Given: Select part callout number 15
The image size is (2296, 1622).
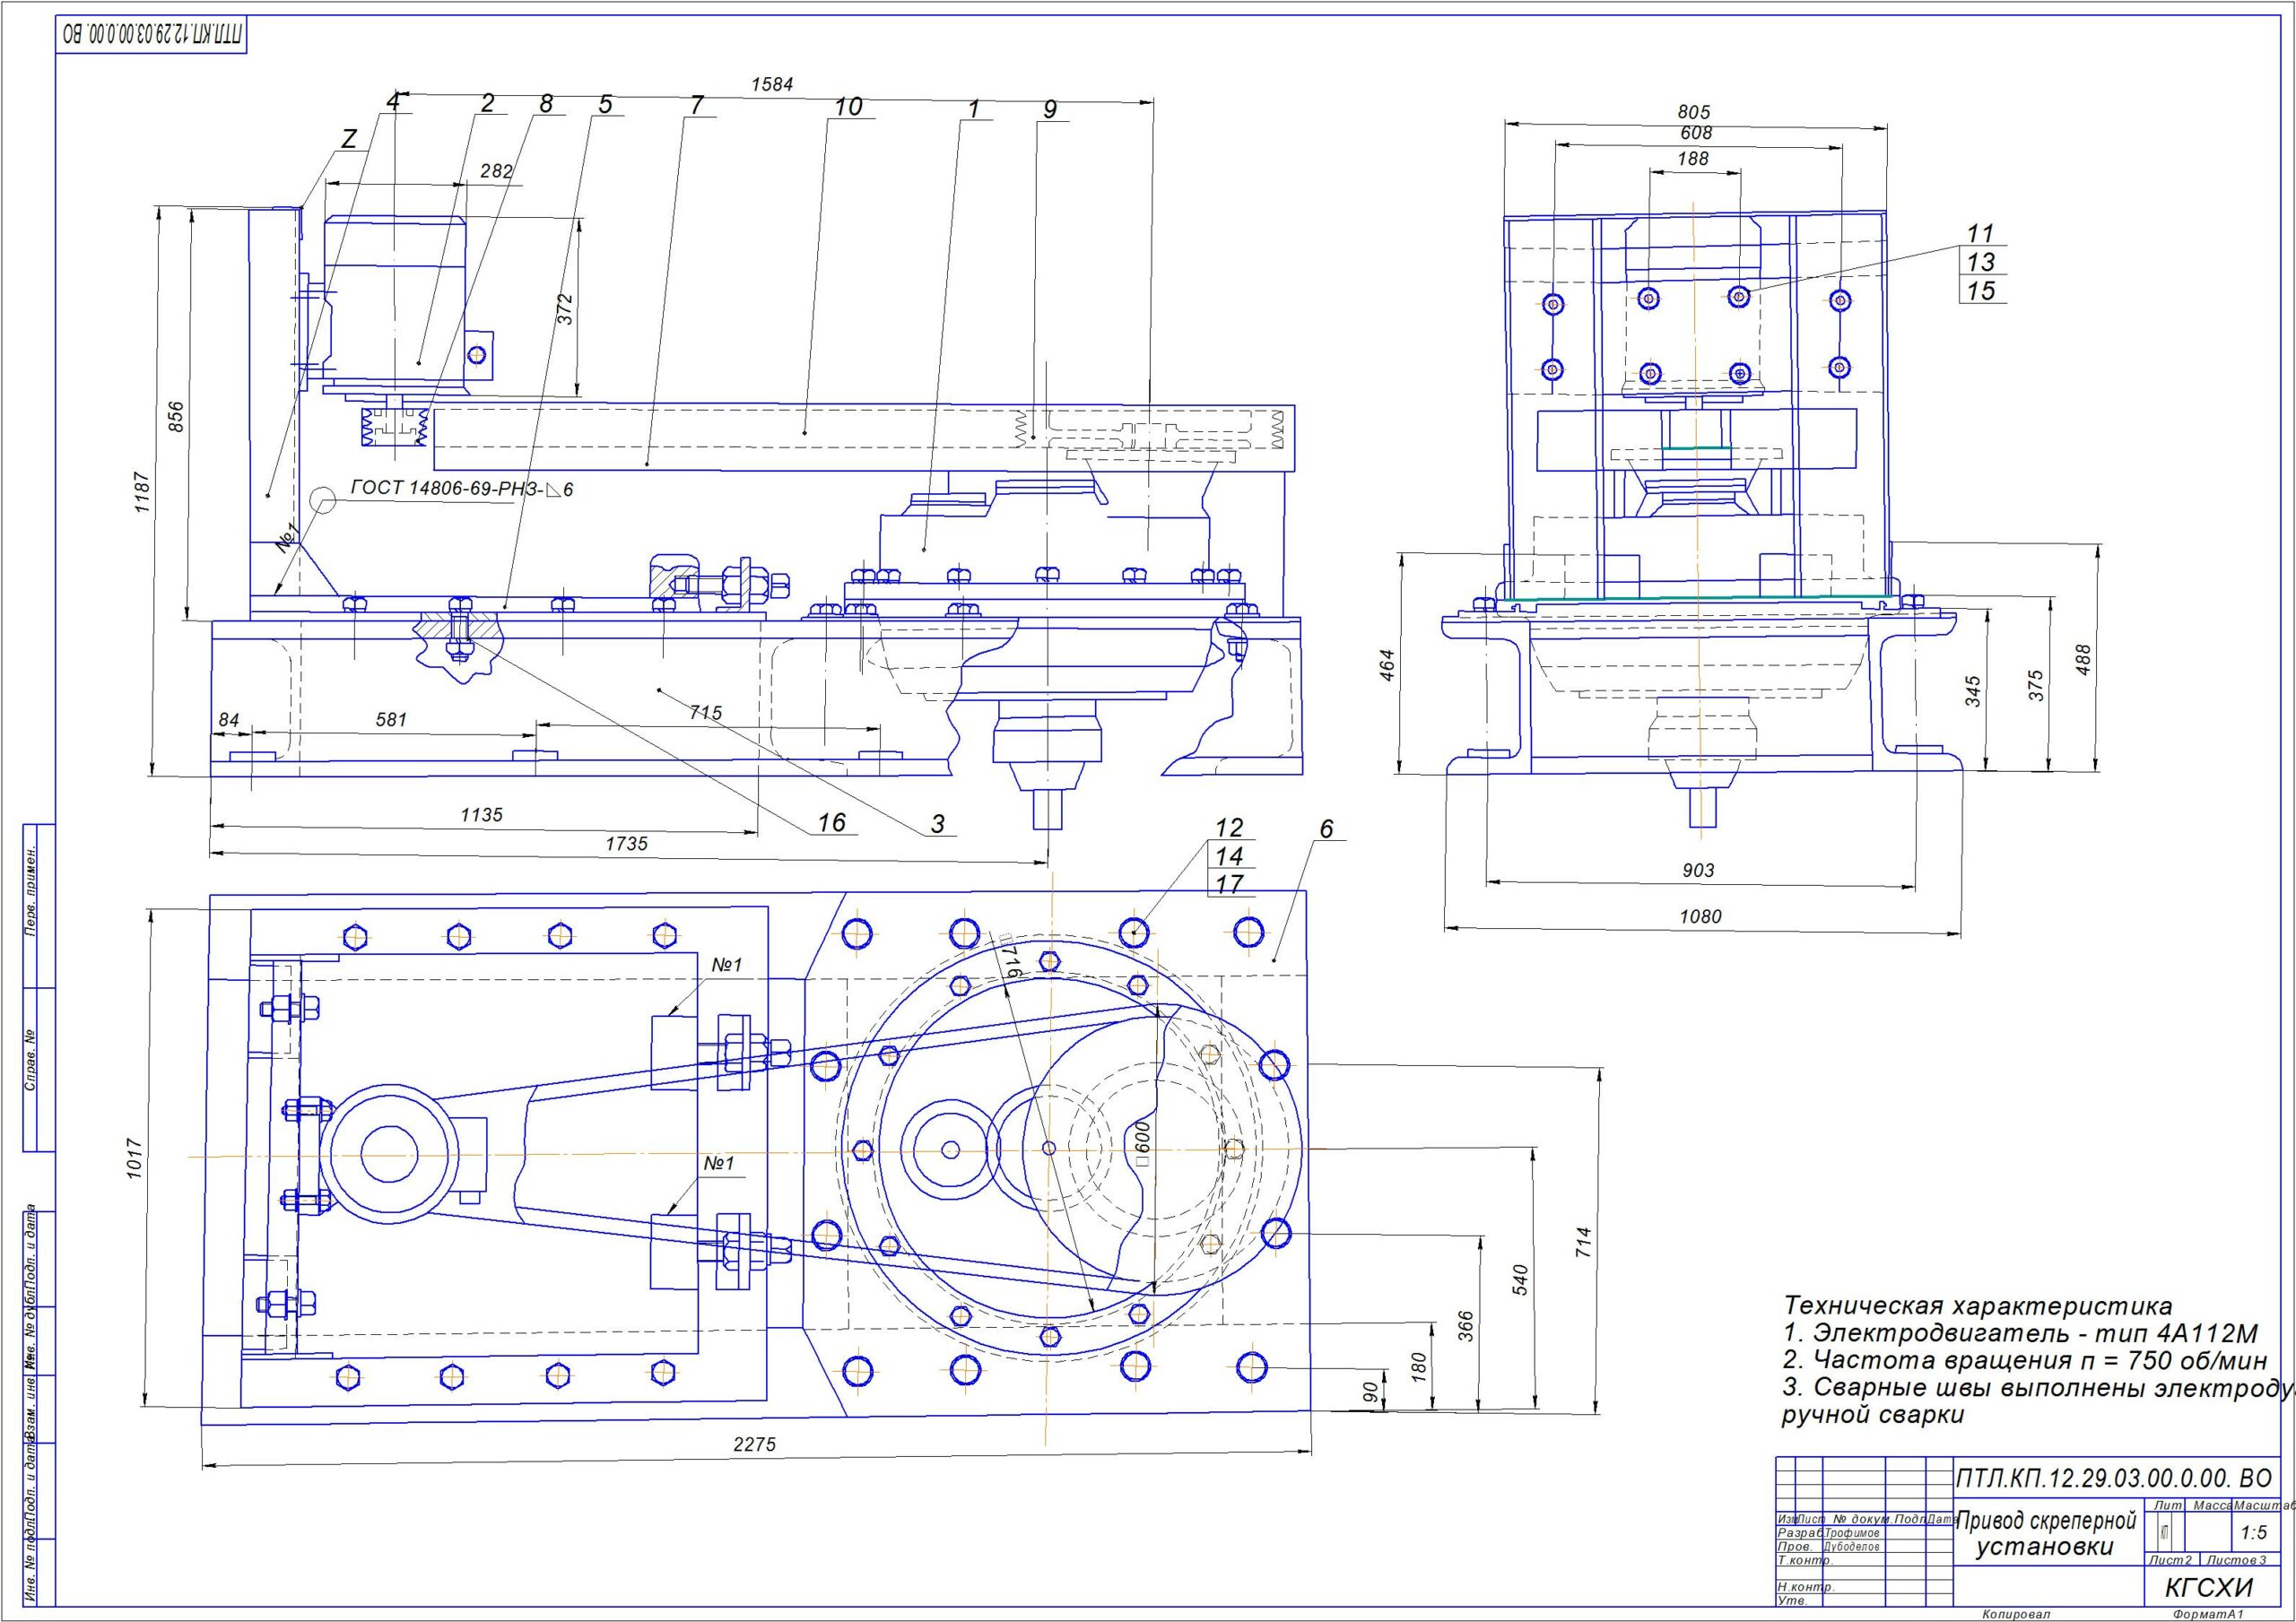Looking at the screenshot, I should click(x=1980, y=291).
